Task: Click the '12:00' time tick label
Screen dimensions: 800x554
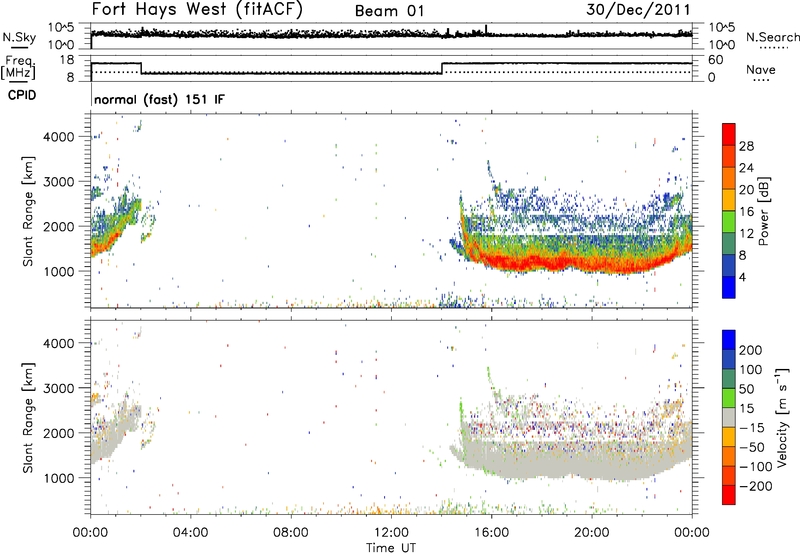Action: [391, 533]
